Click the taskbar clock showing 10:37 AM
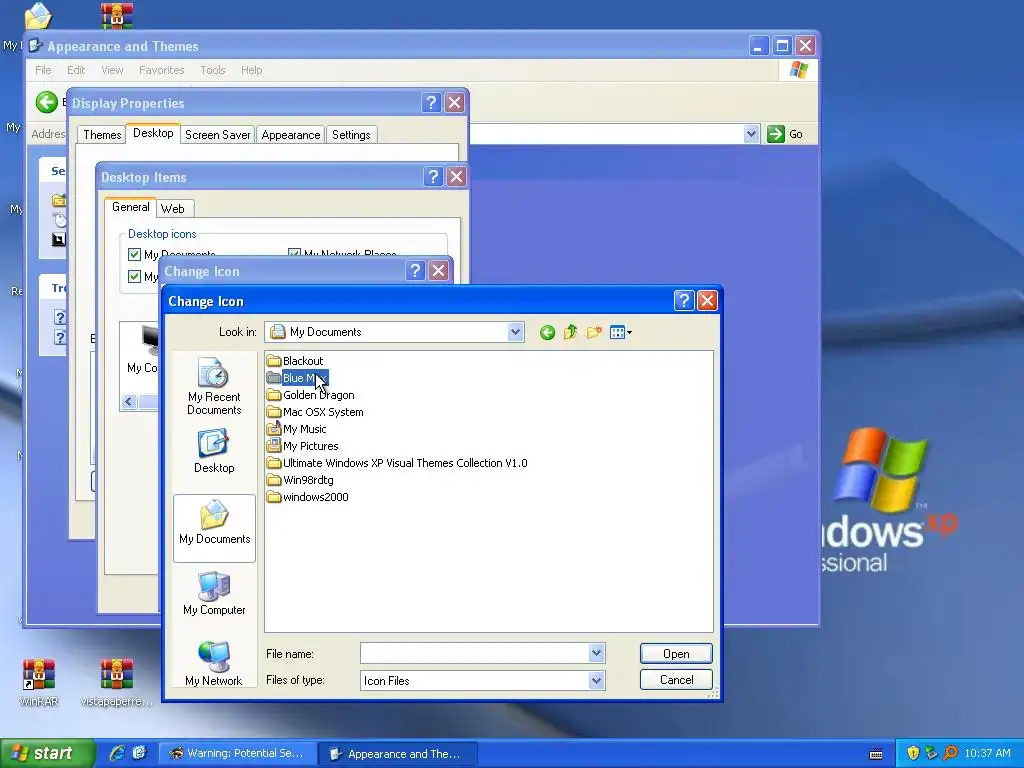 [x=987, y=753]
